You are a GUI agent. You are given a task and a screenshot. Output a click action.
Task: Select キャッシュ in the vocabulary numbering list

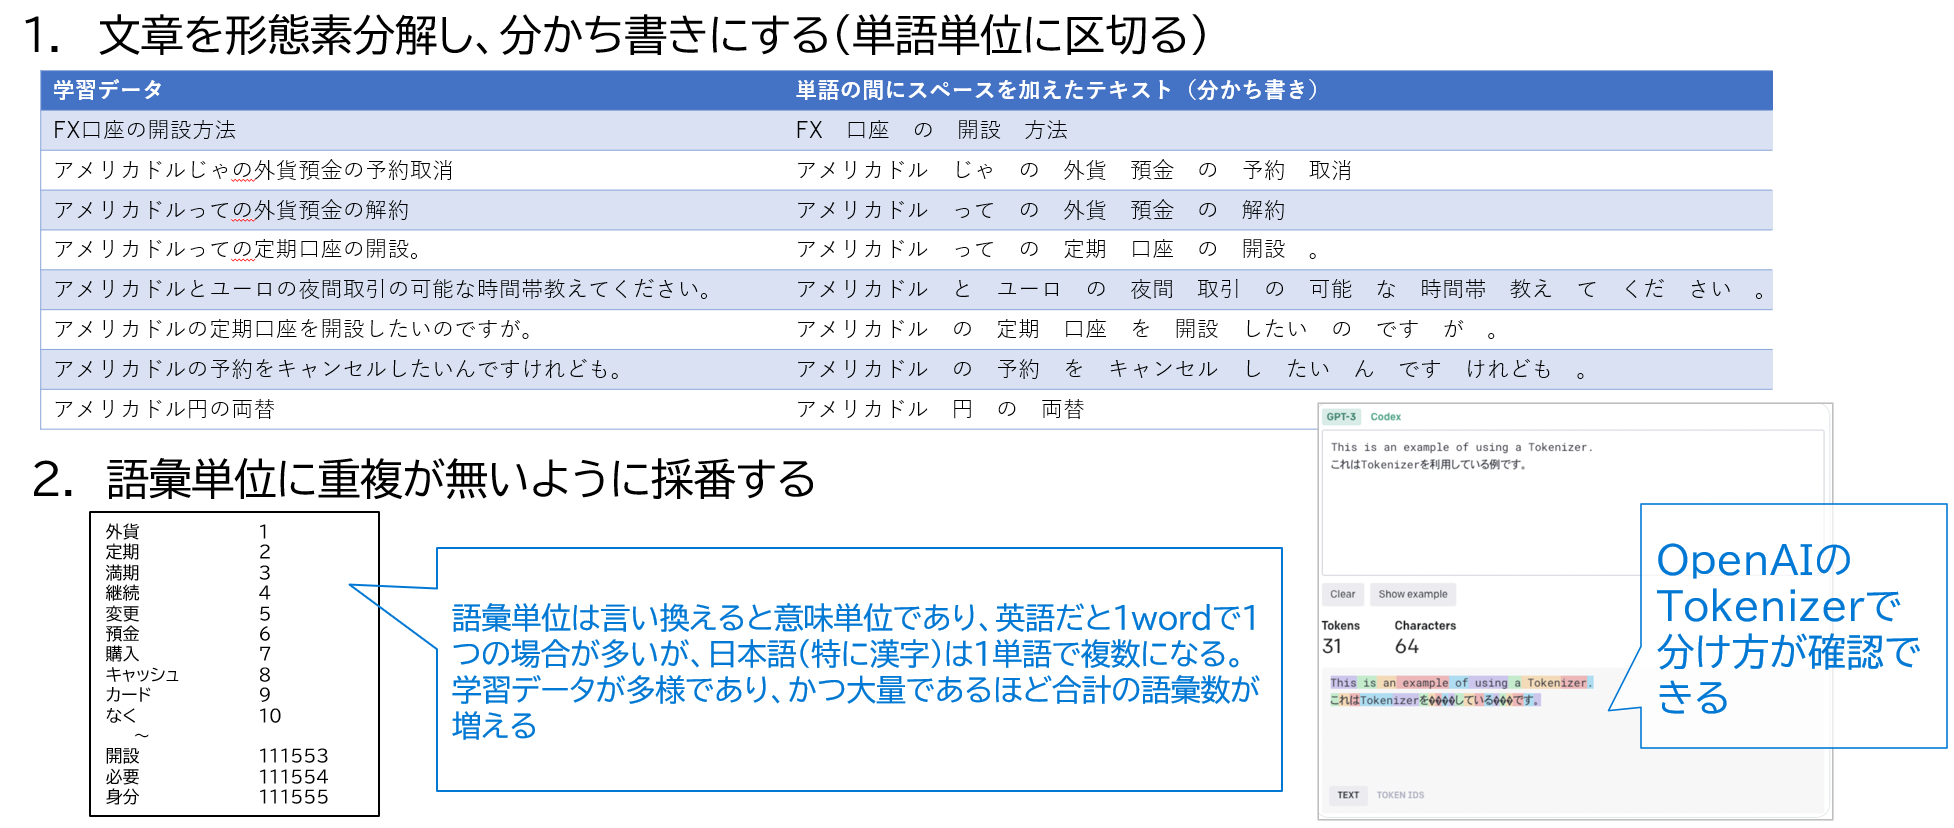[143, 675]
